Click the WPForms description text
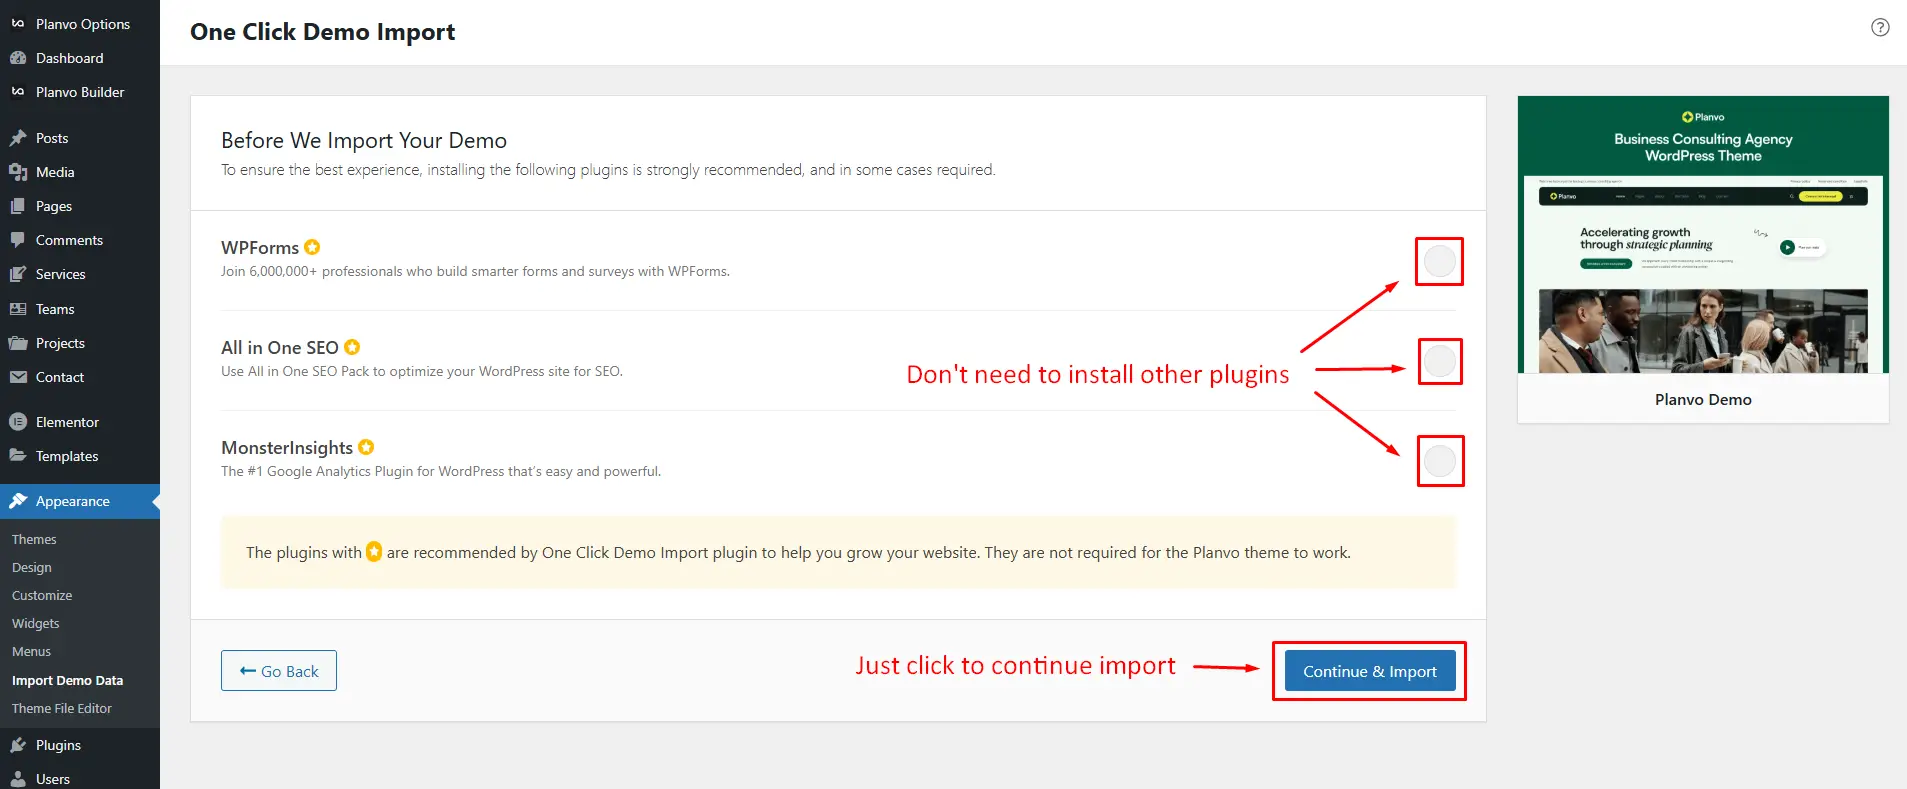Image resolution: width=1907 pixels, height=789 pixels. pyautogui.click(x=475, y=271)
